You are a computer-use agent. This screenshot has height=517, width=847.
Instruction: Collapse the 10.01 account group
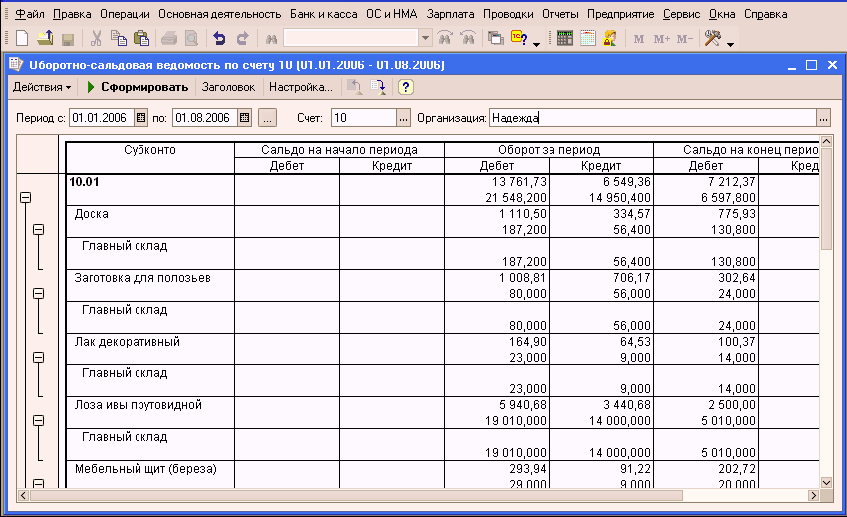point(26,198)
